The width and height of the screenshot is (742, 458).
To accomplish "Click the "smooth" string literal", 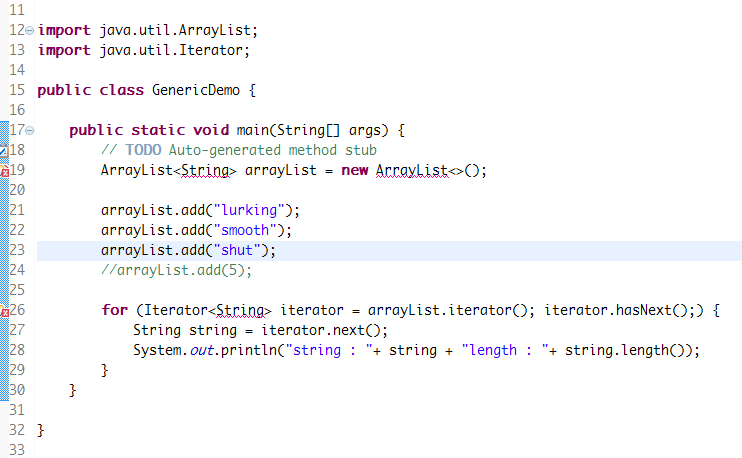I will (x=245, y=230).
